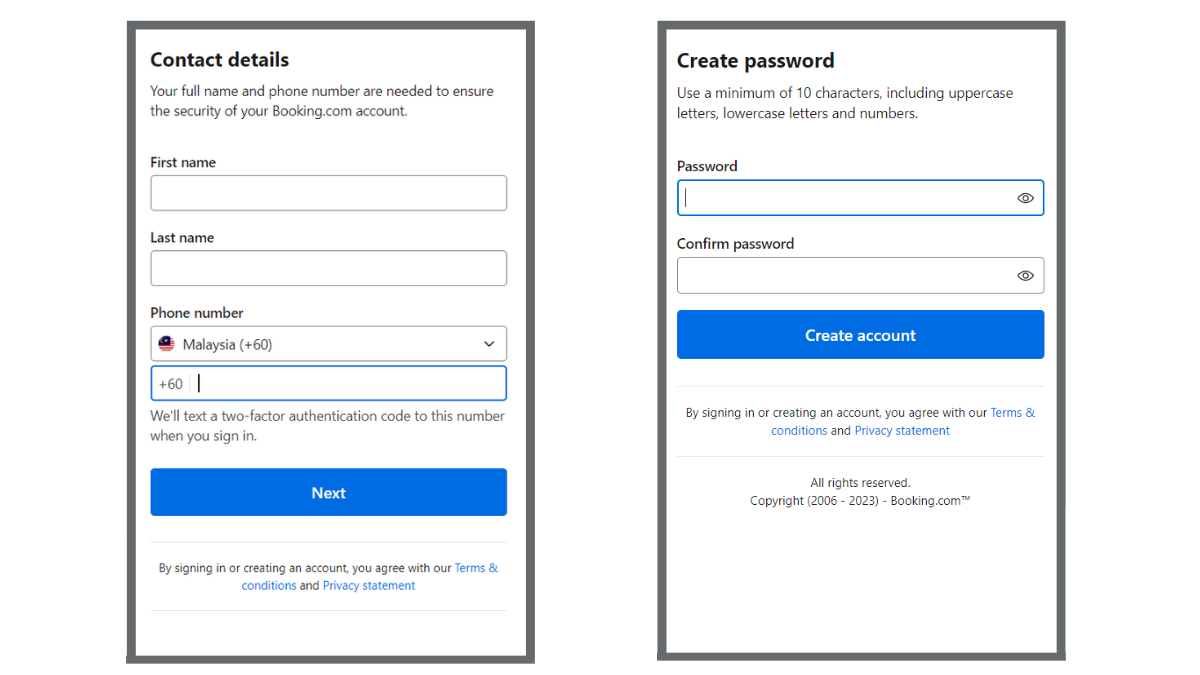Image resolution: width=1200 pixels, height=675 pixels.
Task: Open Privacy statement on the Create password panel
Action: [901, 430]
